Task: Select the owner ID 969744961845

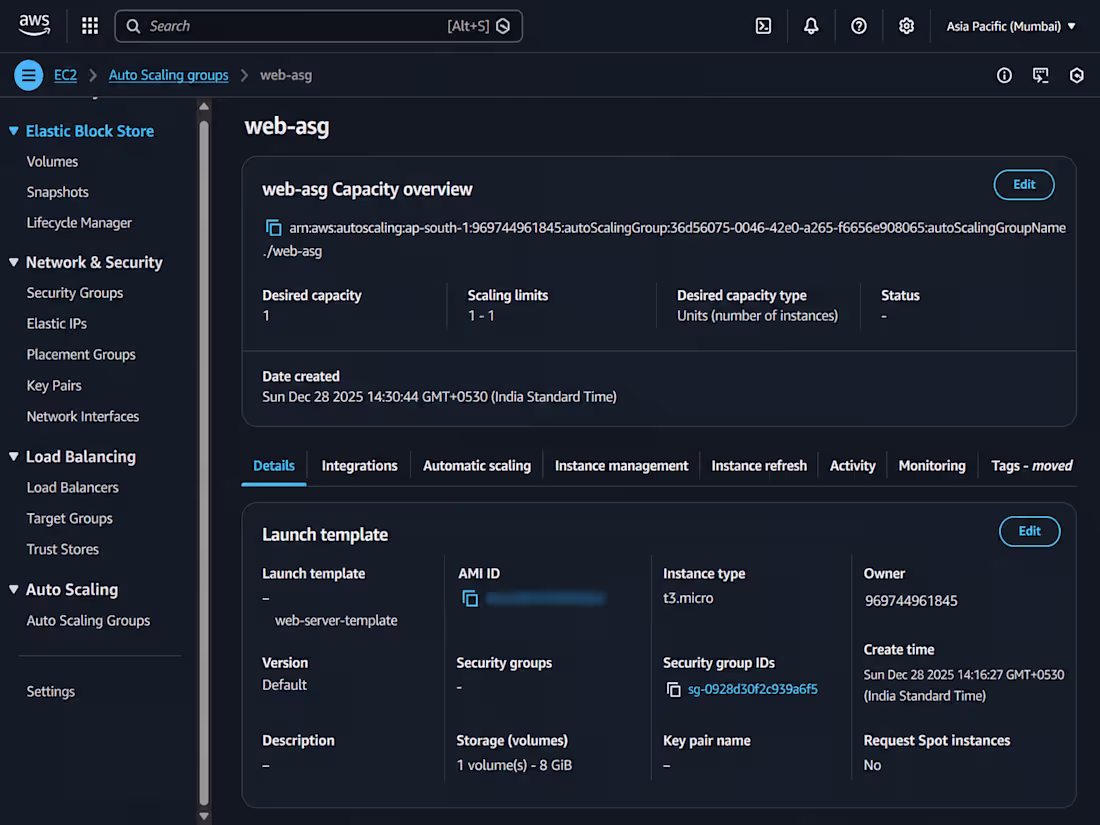Action: (x=911, y=601)
